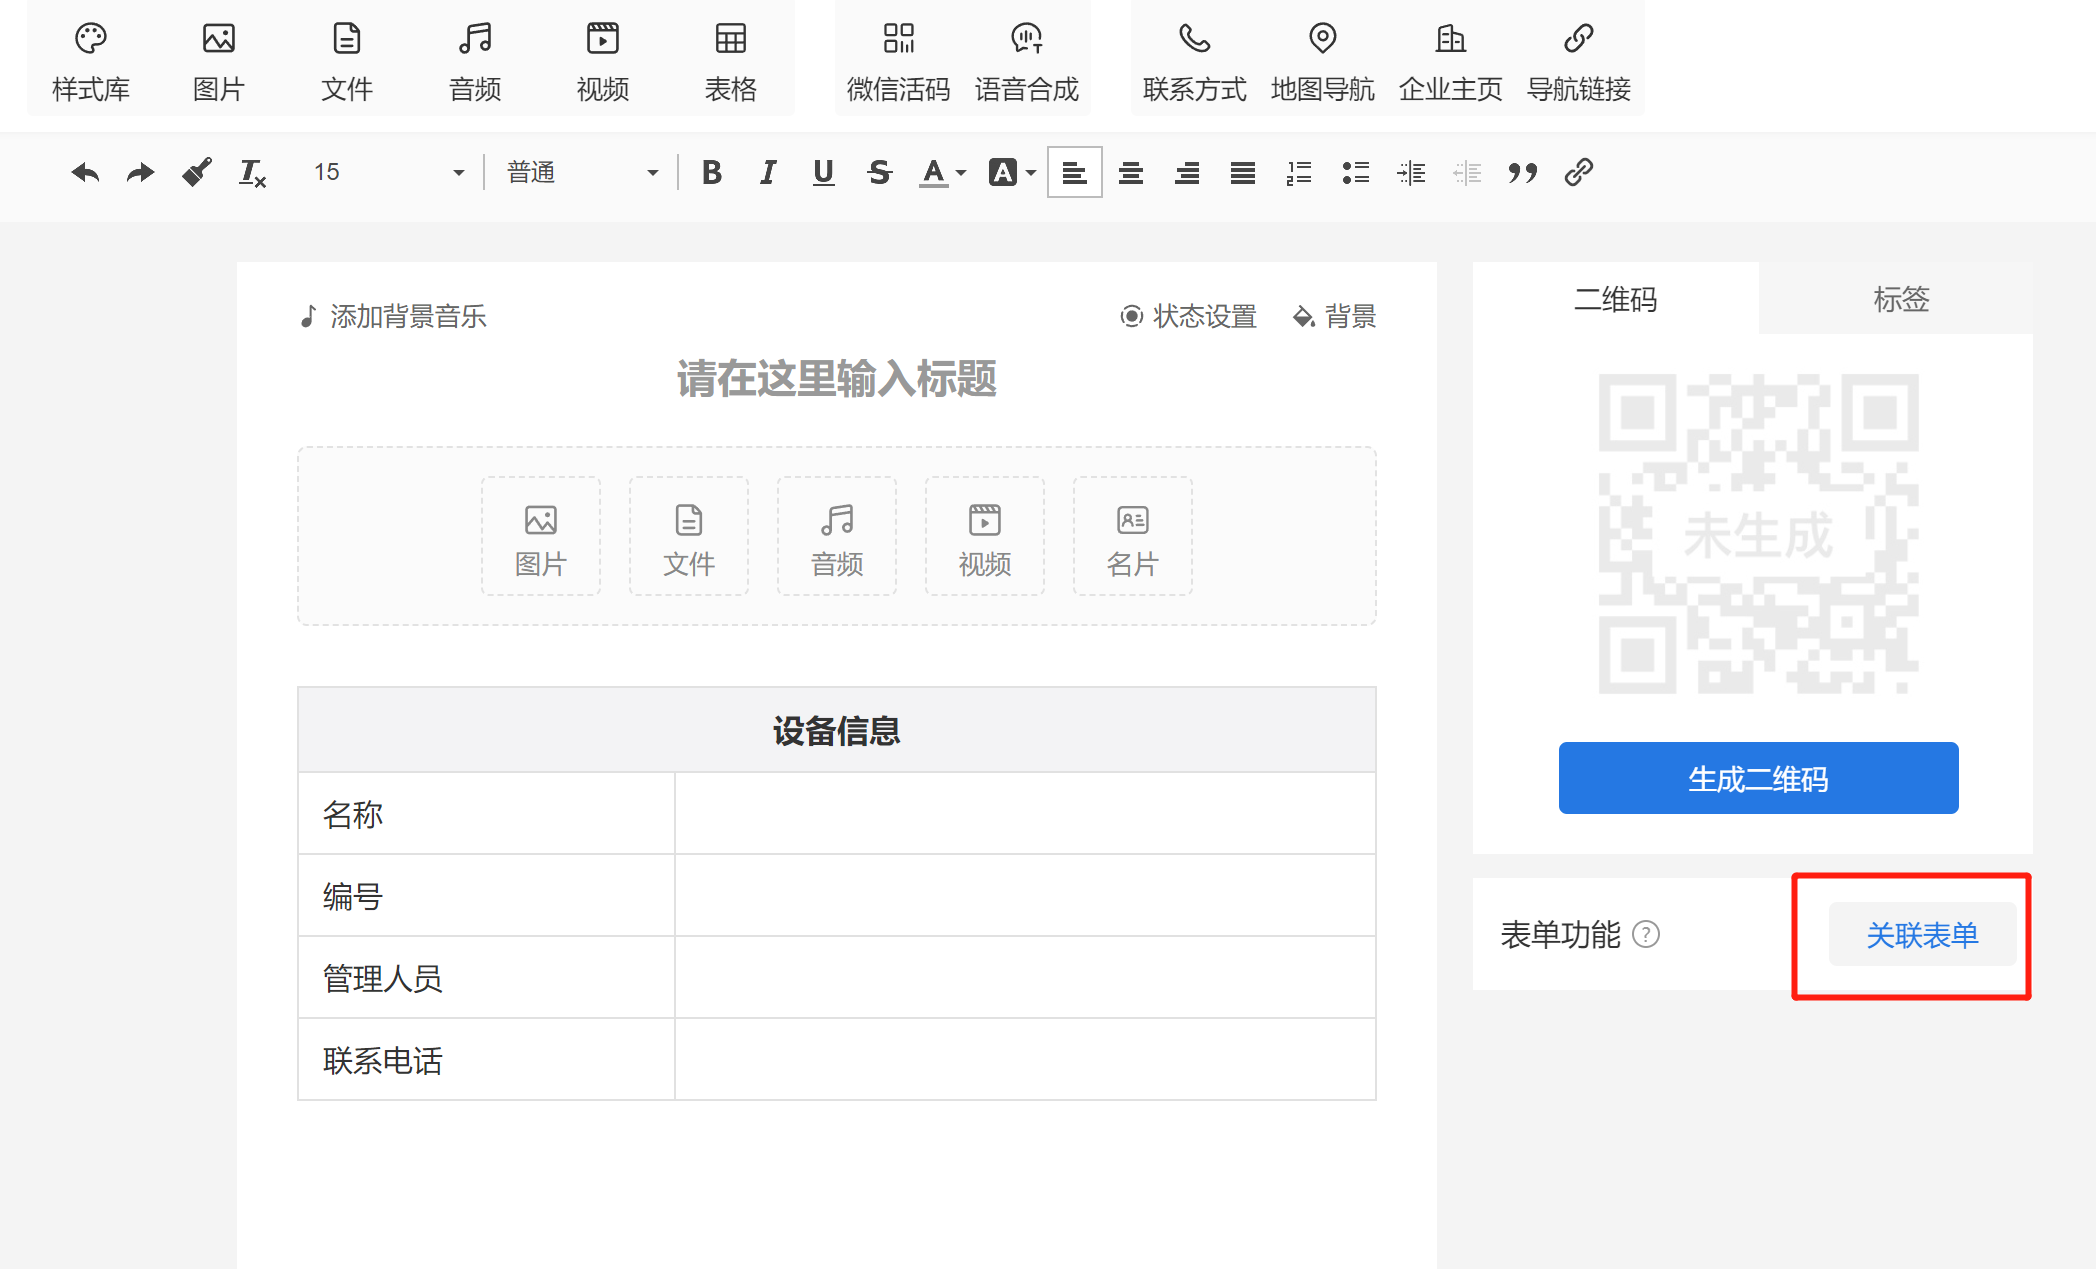
Task: Decrease the indent
Action: click(x=1467, y=173)
